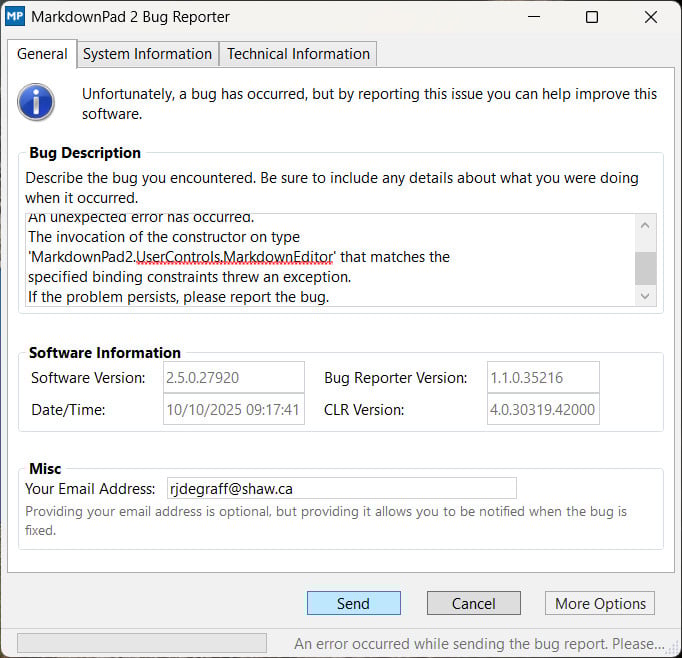
Task: Open the Technical Information tab
Action: click(298, 54)
